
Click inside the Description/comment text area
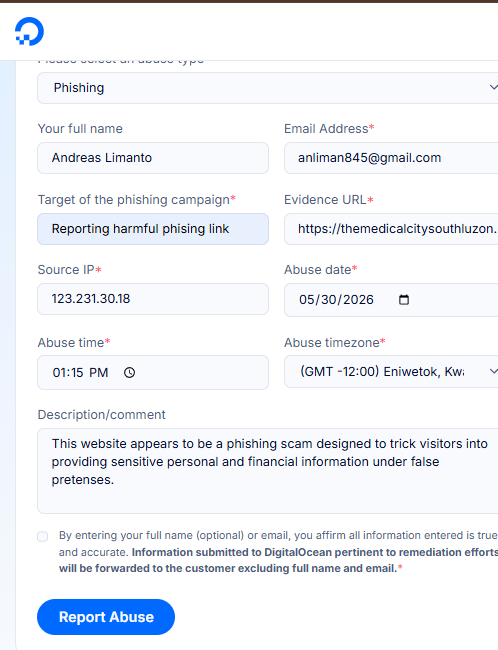tap(267, 471)
